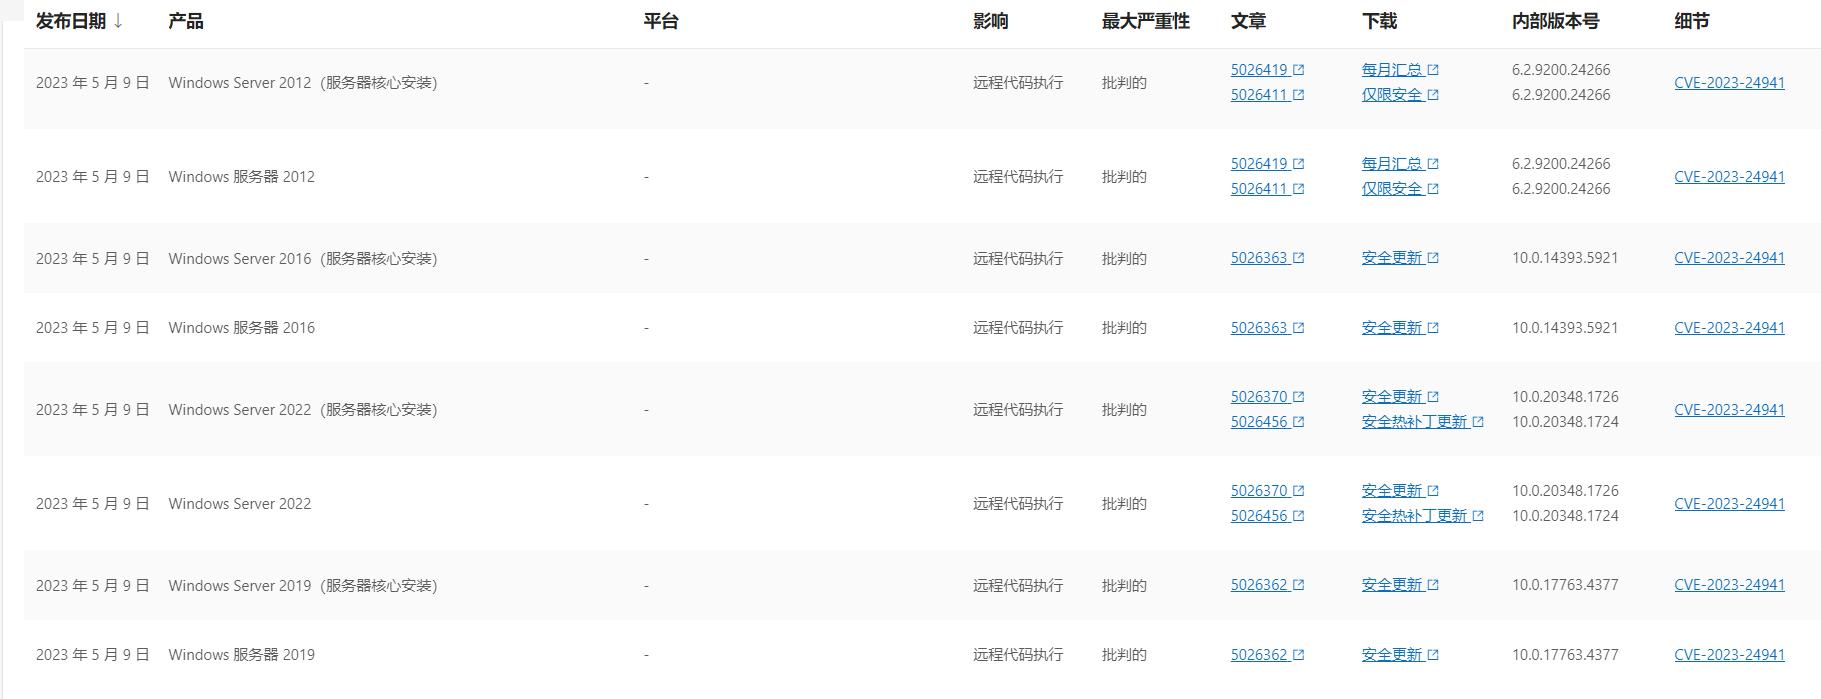The image size is (1821, 699).
Task: Select build 10.0.14393.5921 in Windows 服务器 2016 row
Action: [1565, 328]
